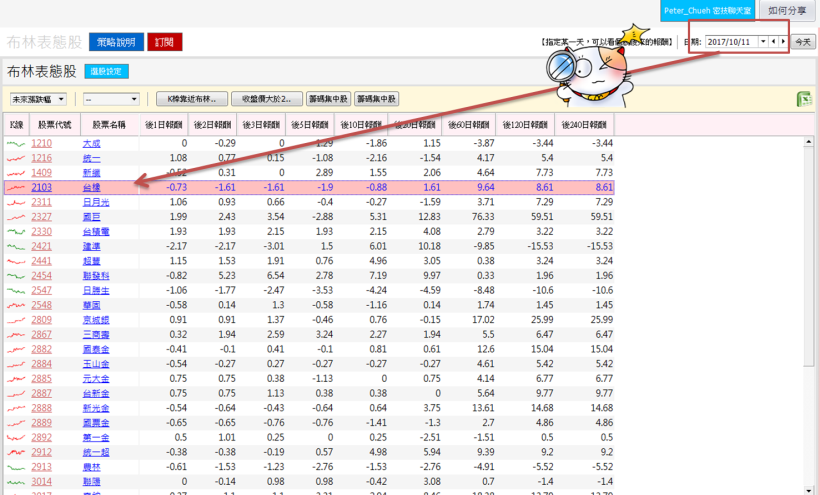Open K-line sparkline for stock 2888

(x=16, y=408)
